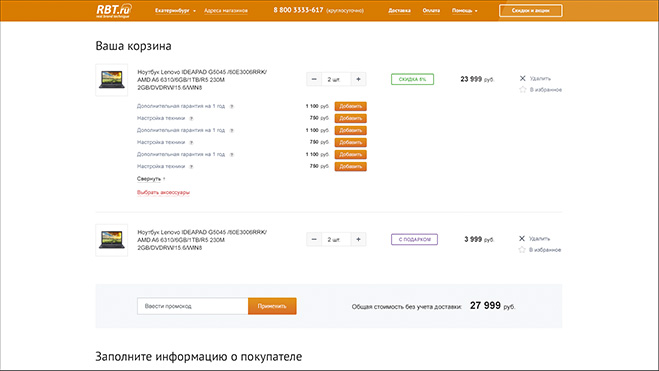Open the Адреса магазинов link
659x371 pixels.
point(226,11)
